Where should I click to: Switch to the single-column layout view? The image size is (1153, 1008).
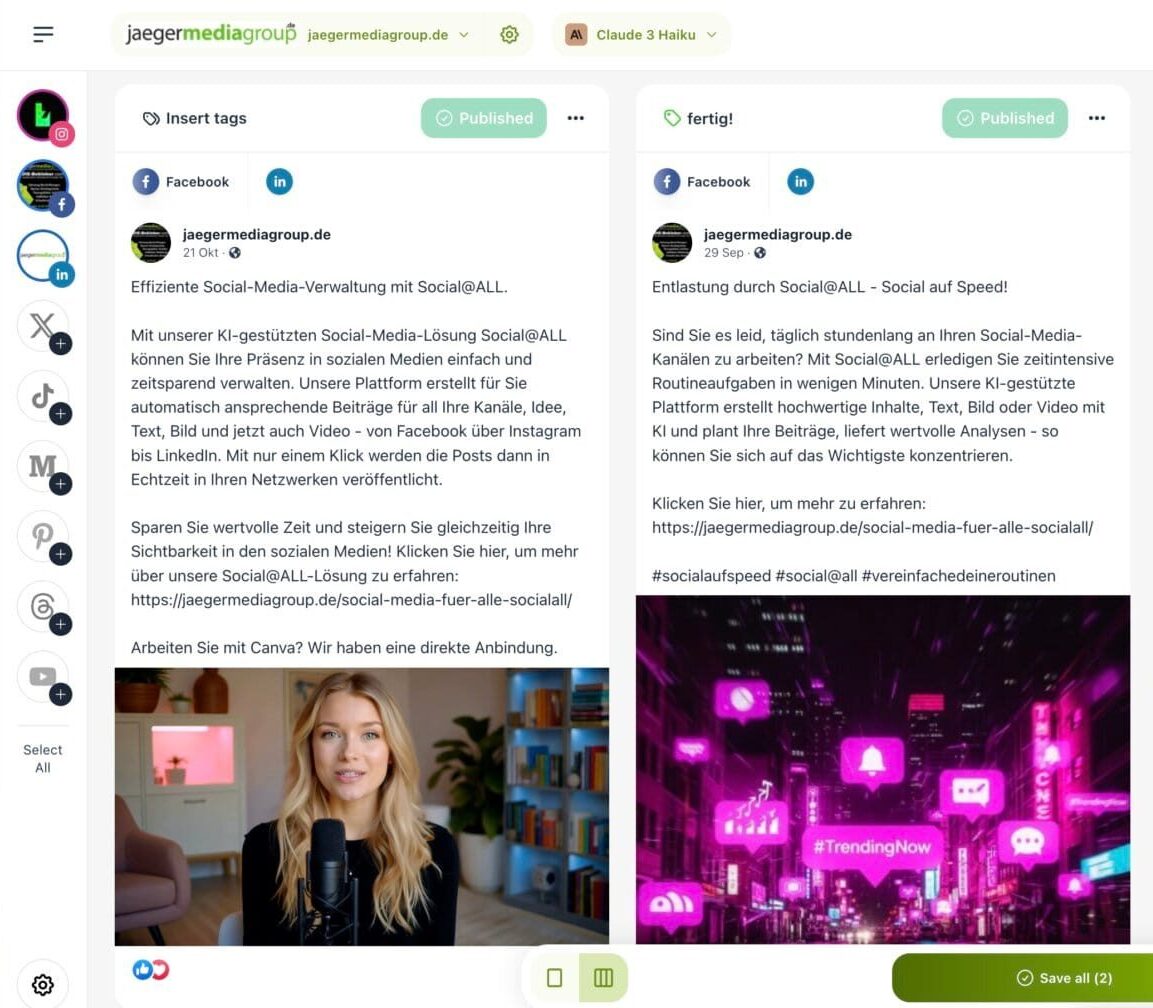tap(554, 978)
